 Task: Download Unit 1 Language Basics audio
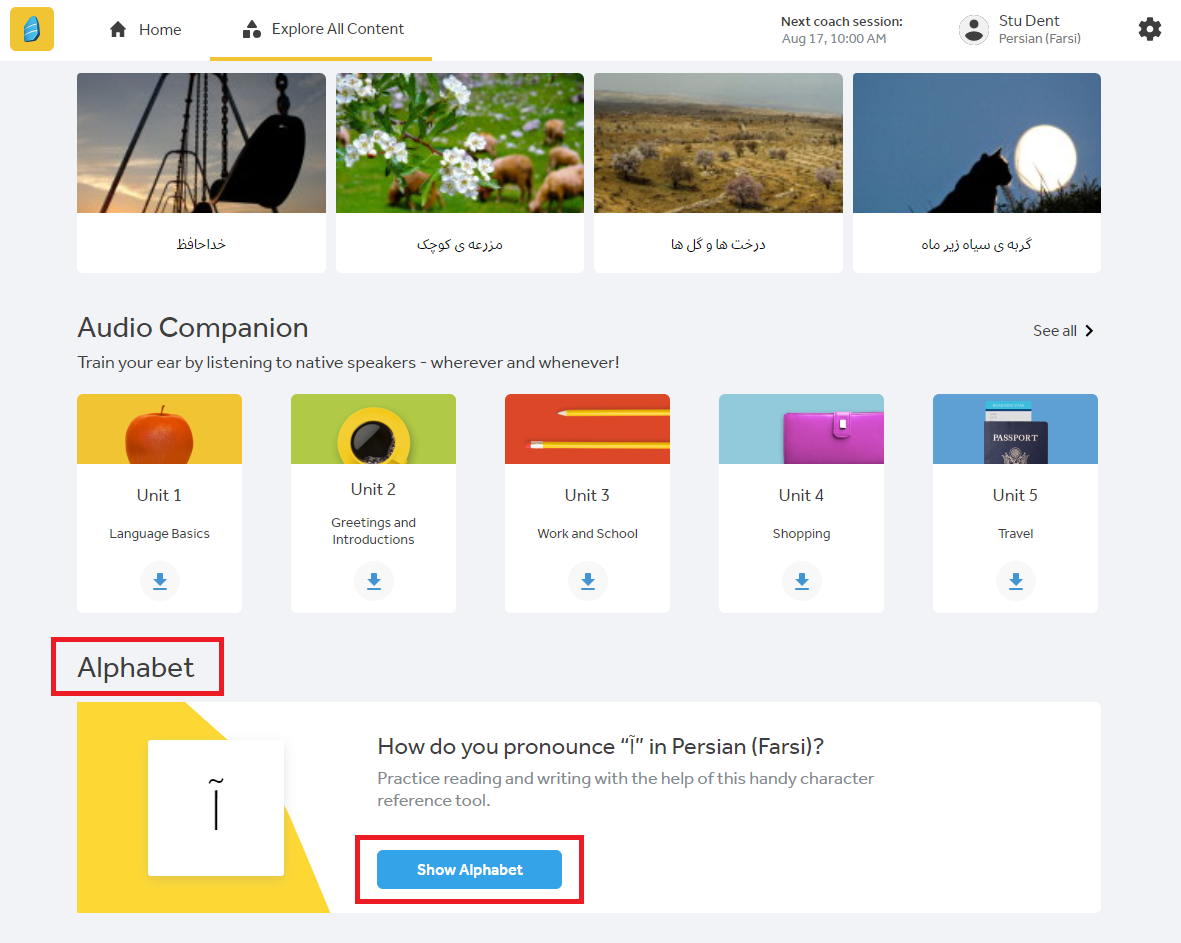[x=160, y=581]
